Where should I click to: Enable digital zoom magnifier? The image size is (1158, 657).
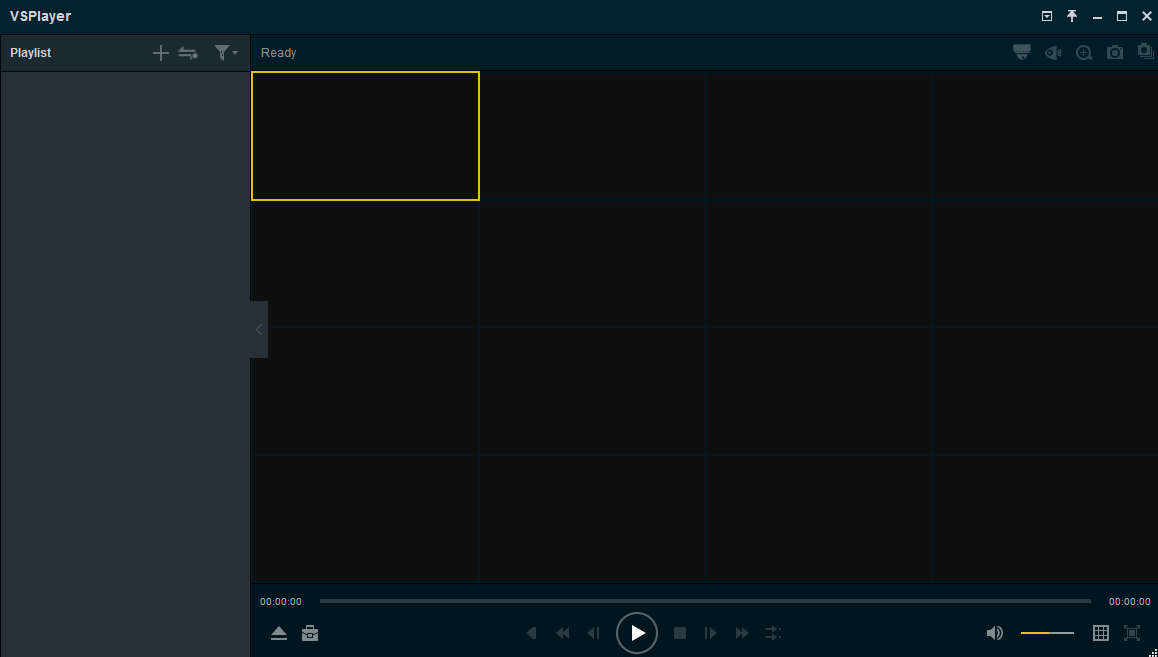(x=1084, y=53)
